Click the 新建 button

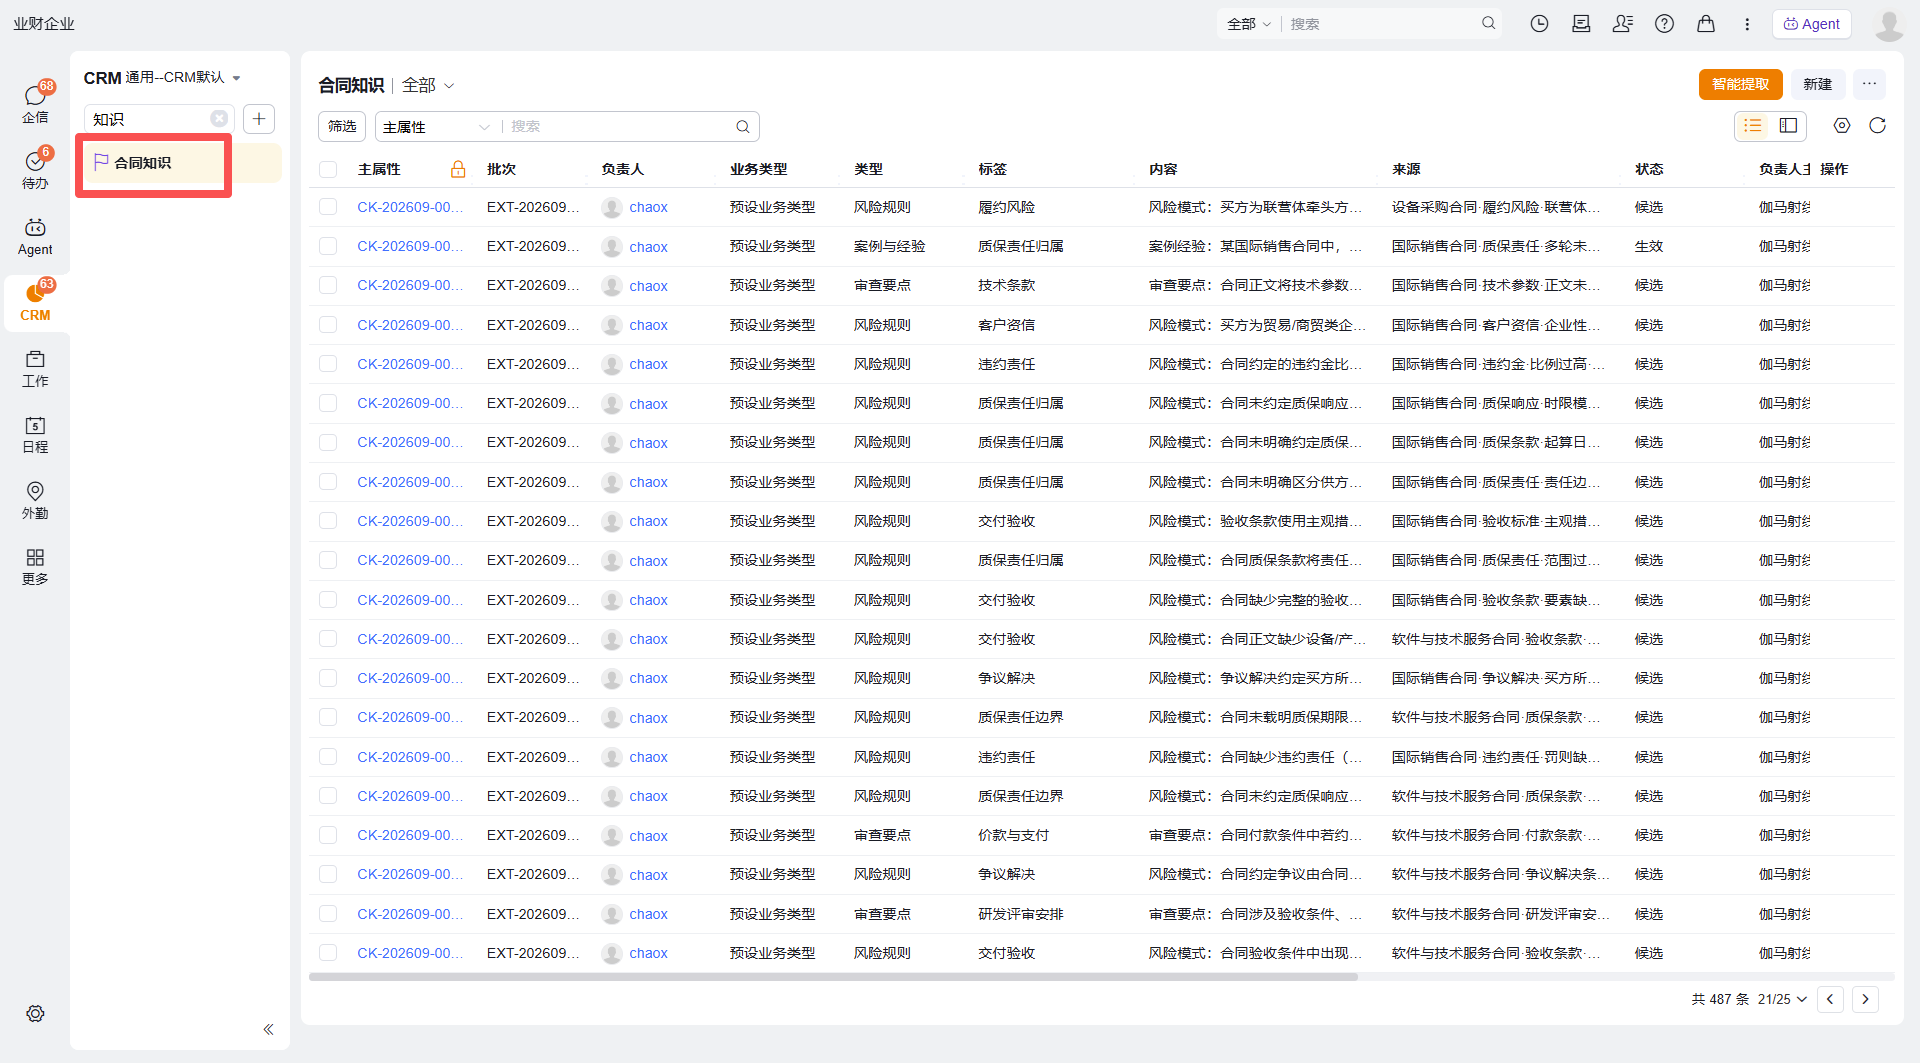(x=1817, y=84)
